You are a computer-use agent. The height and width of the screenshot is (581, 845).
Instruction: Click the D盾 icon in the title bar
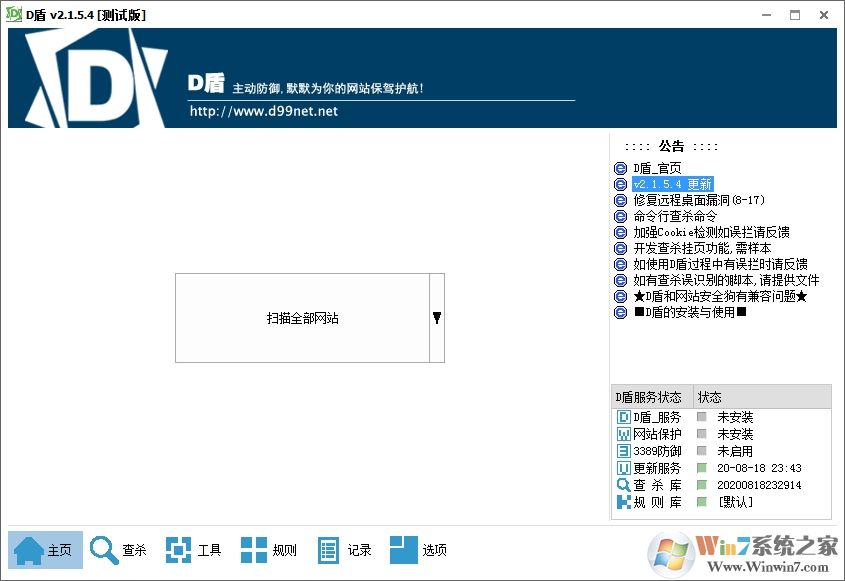pos(14,14)
